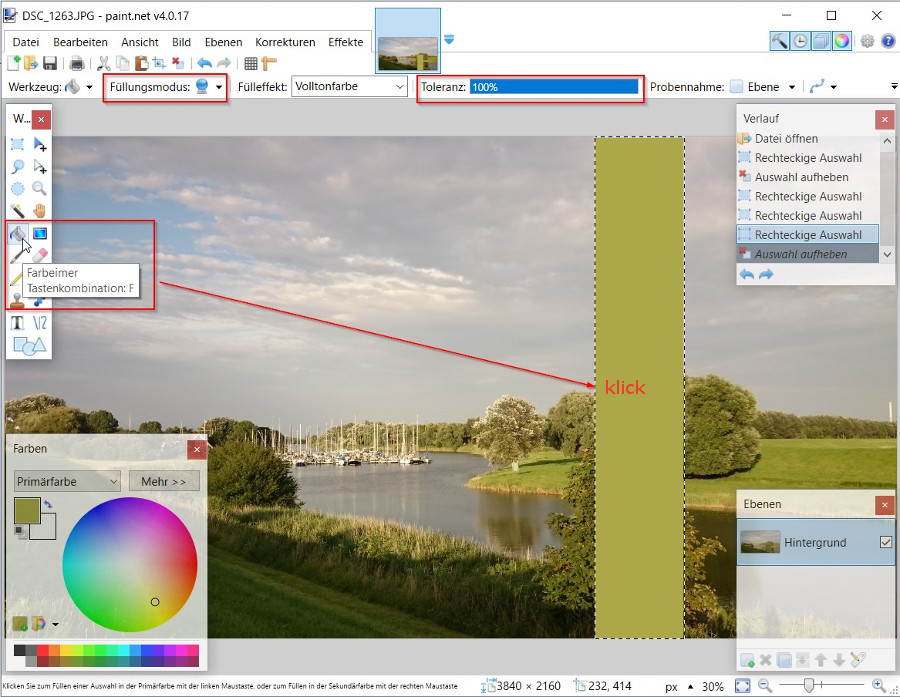This screenshot has height=697, width=900.
Task: Open the Korrekturen menu
Action: [x=285, y=42]
